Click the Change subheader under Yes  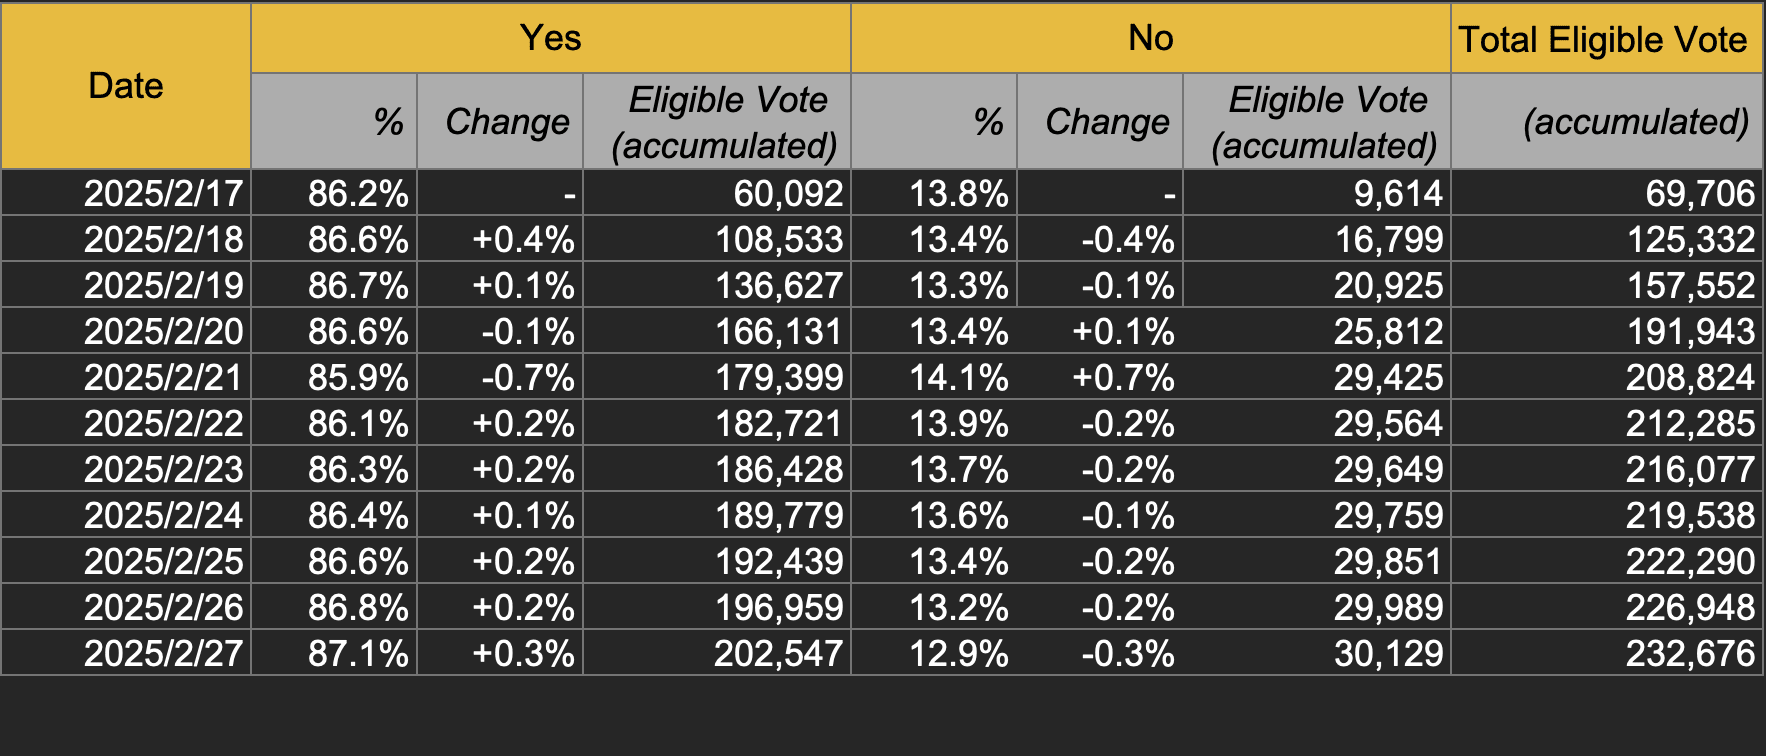click(x=507, y=122)
